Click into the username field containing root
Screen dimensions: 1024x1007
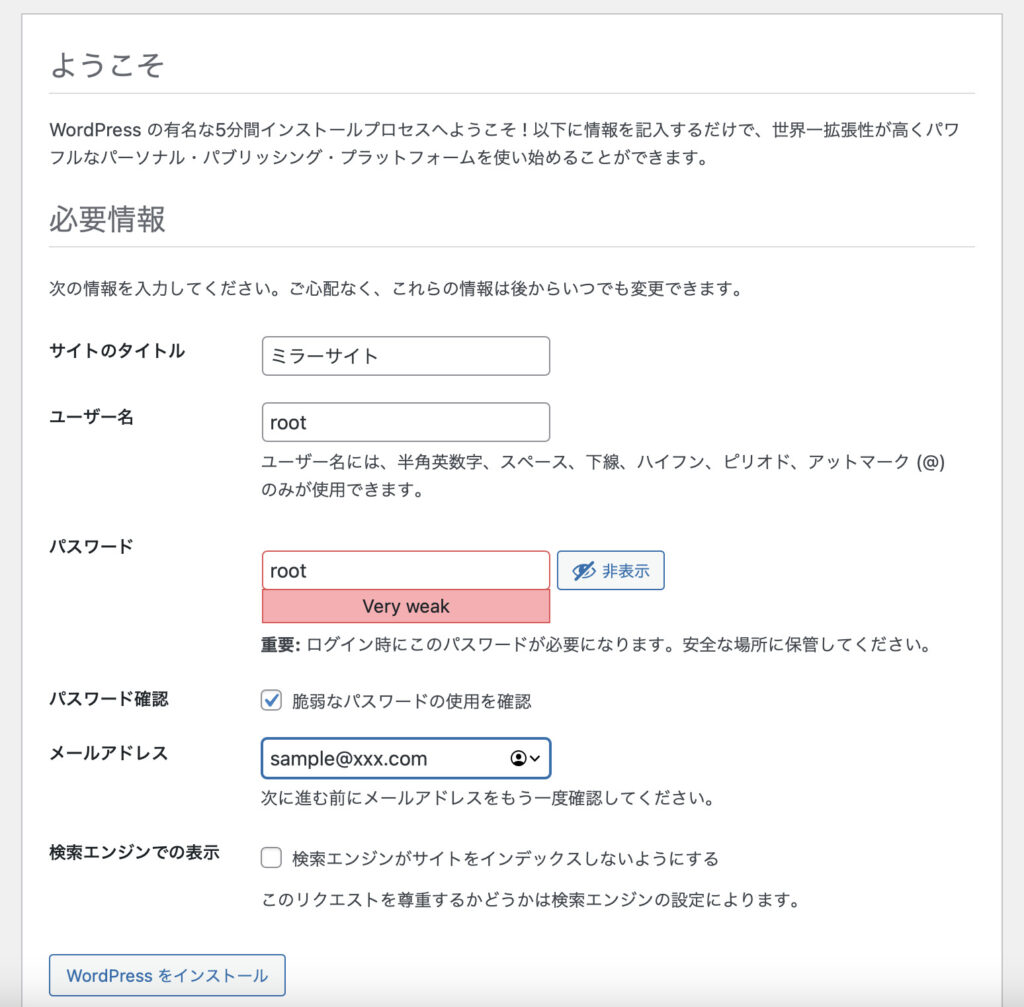pos(405,422)
